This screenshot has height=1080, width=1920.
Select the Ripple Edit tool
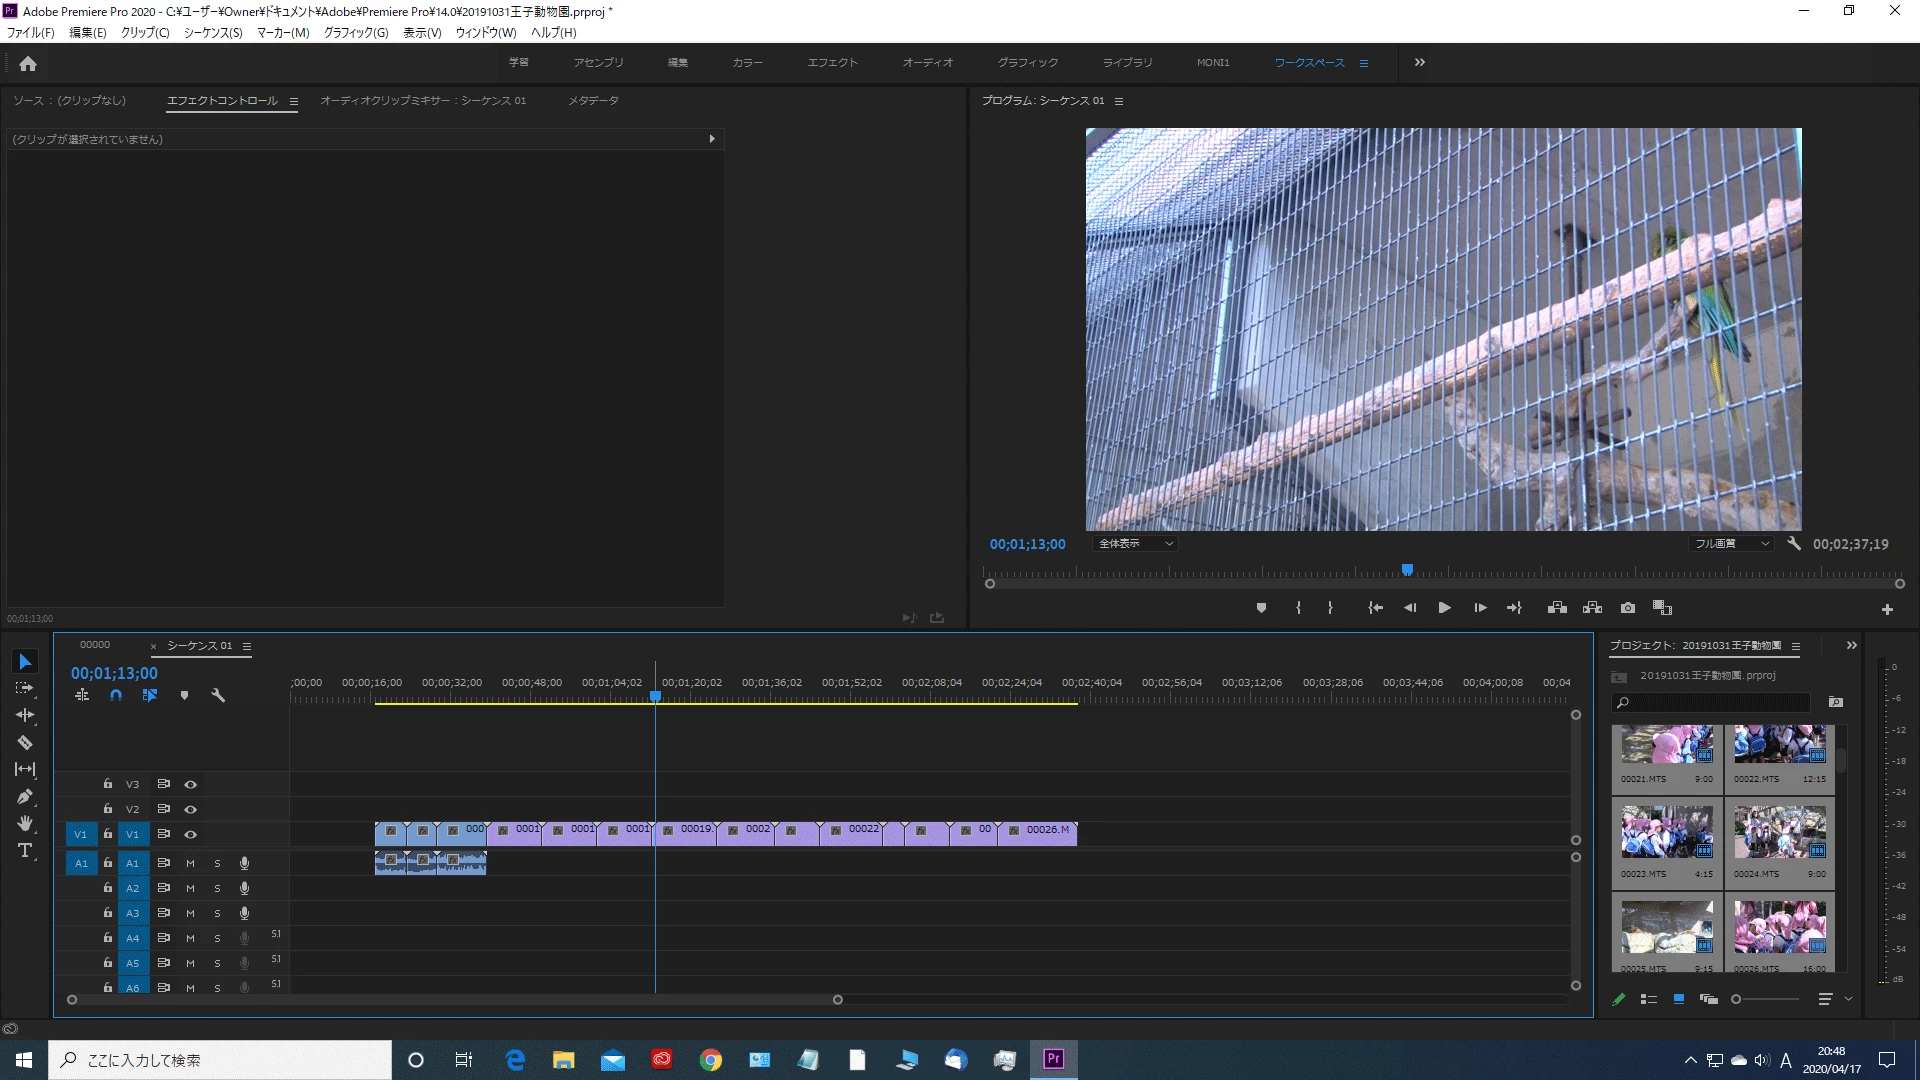25,716
